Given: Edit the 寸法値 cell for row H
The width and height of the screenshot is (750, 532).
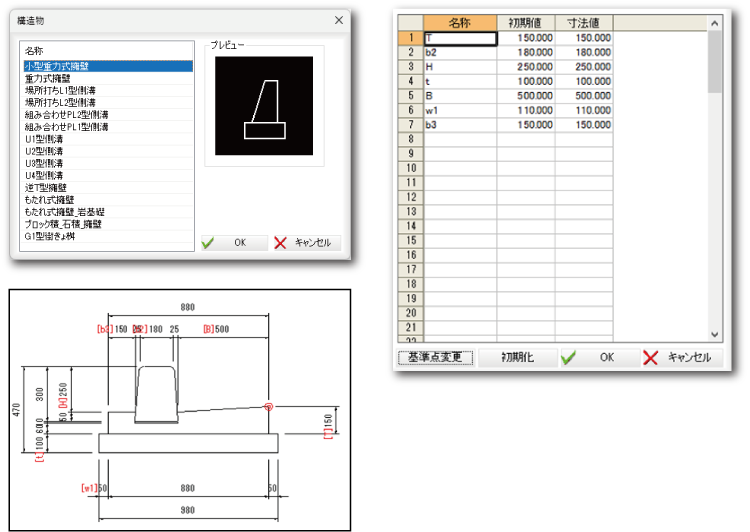Looking at the screenshot, I should tap(584, 67).
